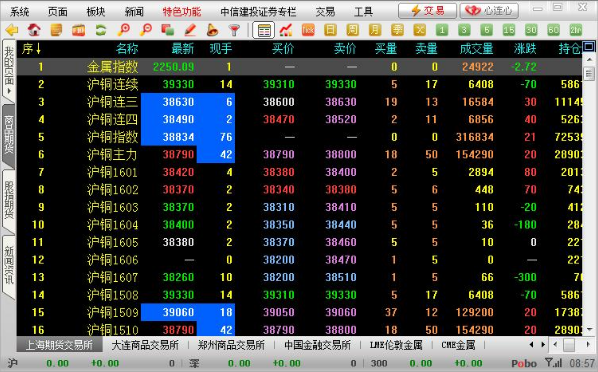Select the 1-minute period icon
Image resolution: width=598 pixels, height=372 pixels.
pyautogui.click(x=442, y=30)
